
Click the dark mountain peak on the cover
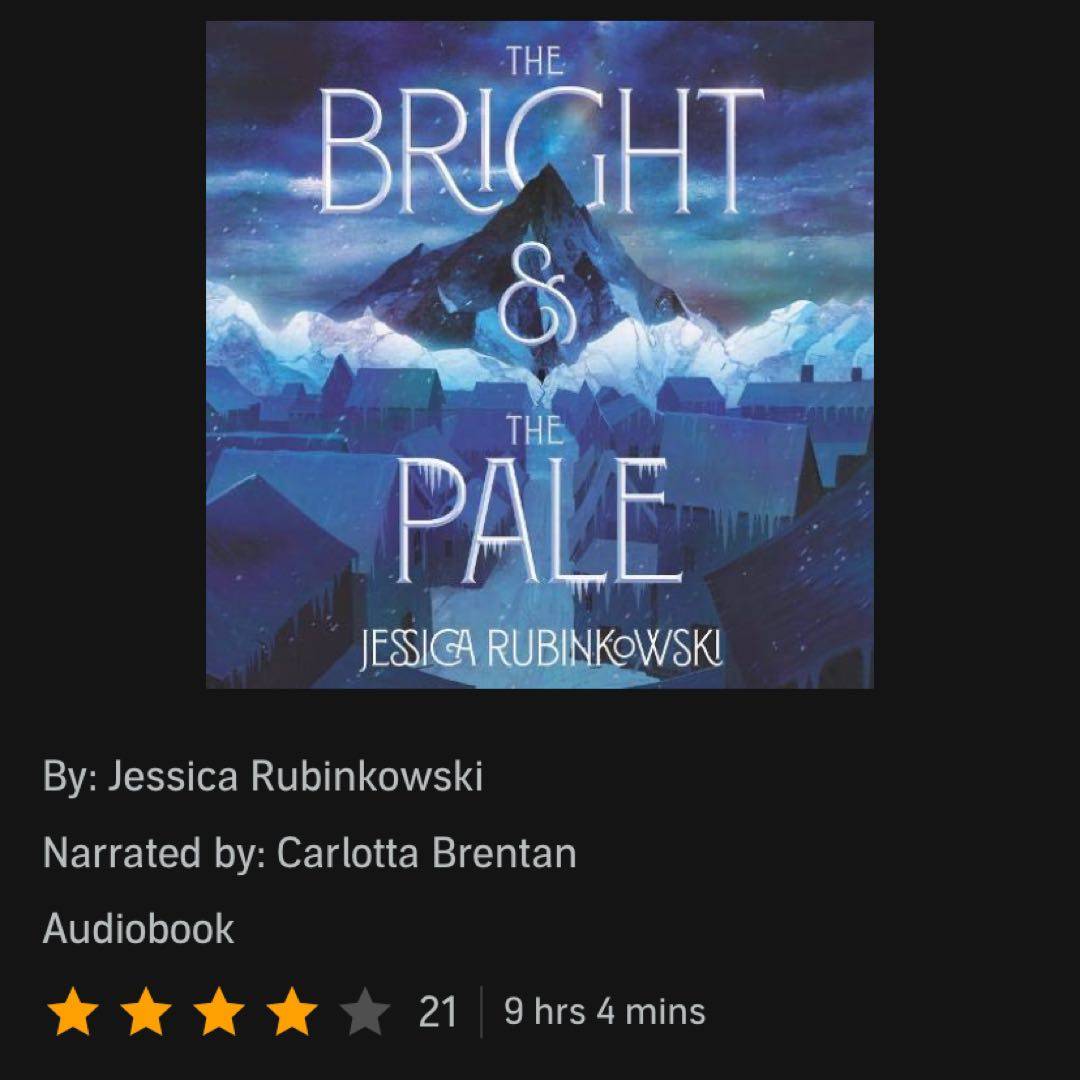pos(544,227)
